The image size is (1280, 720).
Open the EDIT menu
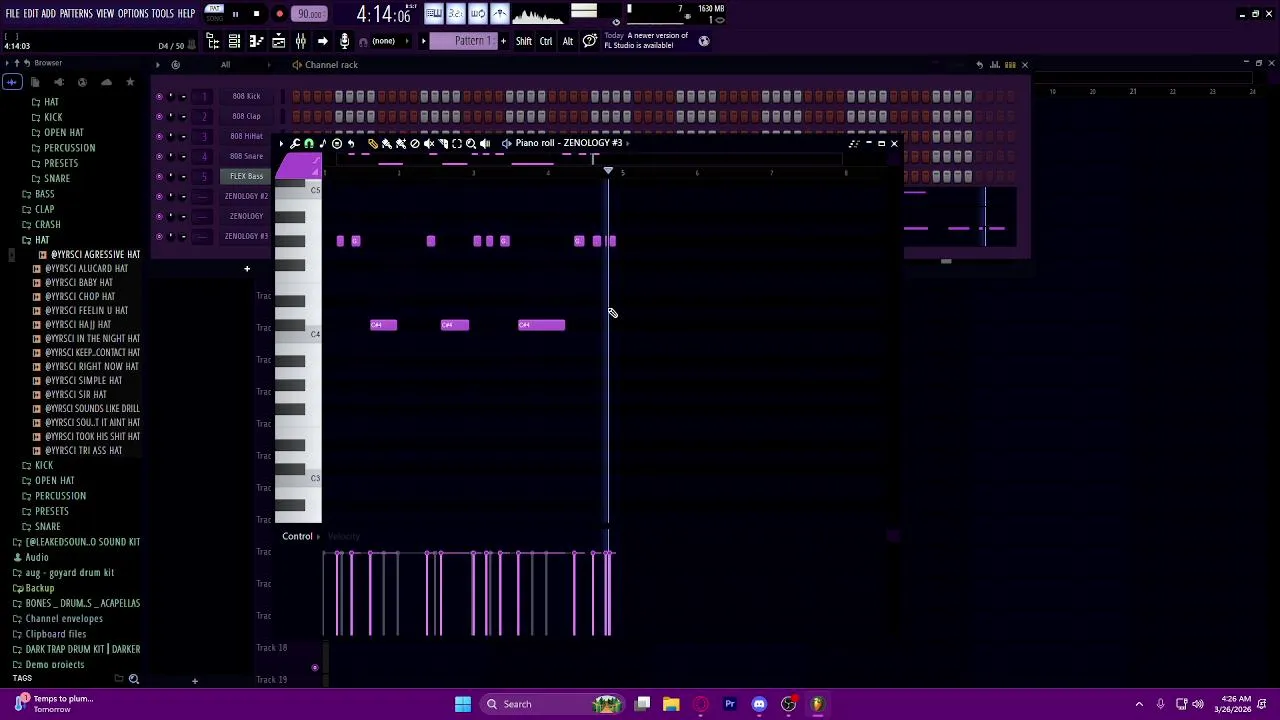pos(31,13)
